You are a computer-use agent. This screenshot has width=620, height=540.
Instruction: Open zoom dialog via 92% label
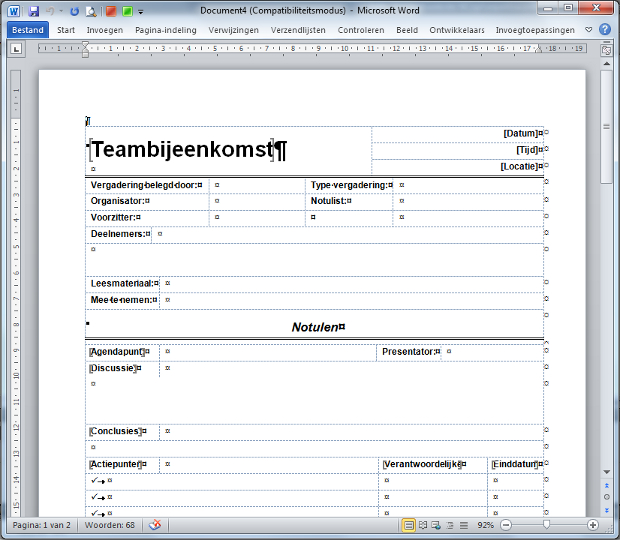pos(485,525)
